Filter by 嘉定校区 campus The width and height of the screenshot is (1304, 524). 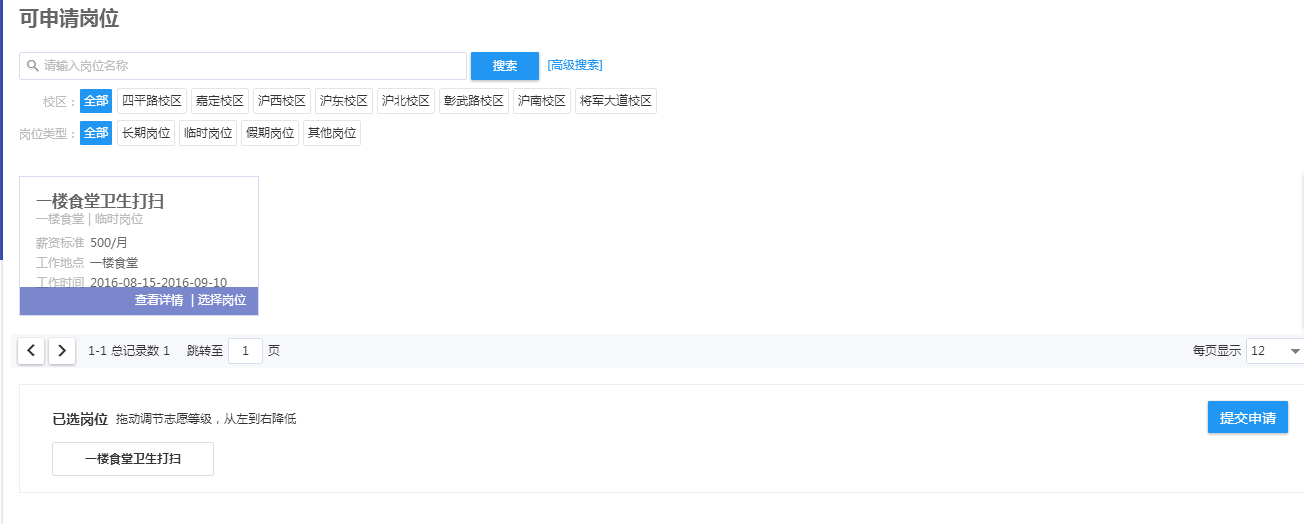[219, 101]
